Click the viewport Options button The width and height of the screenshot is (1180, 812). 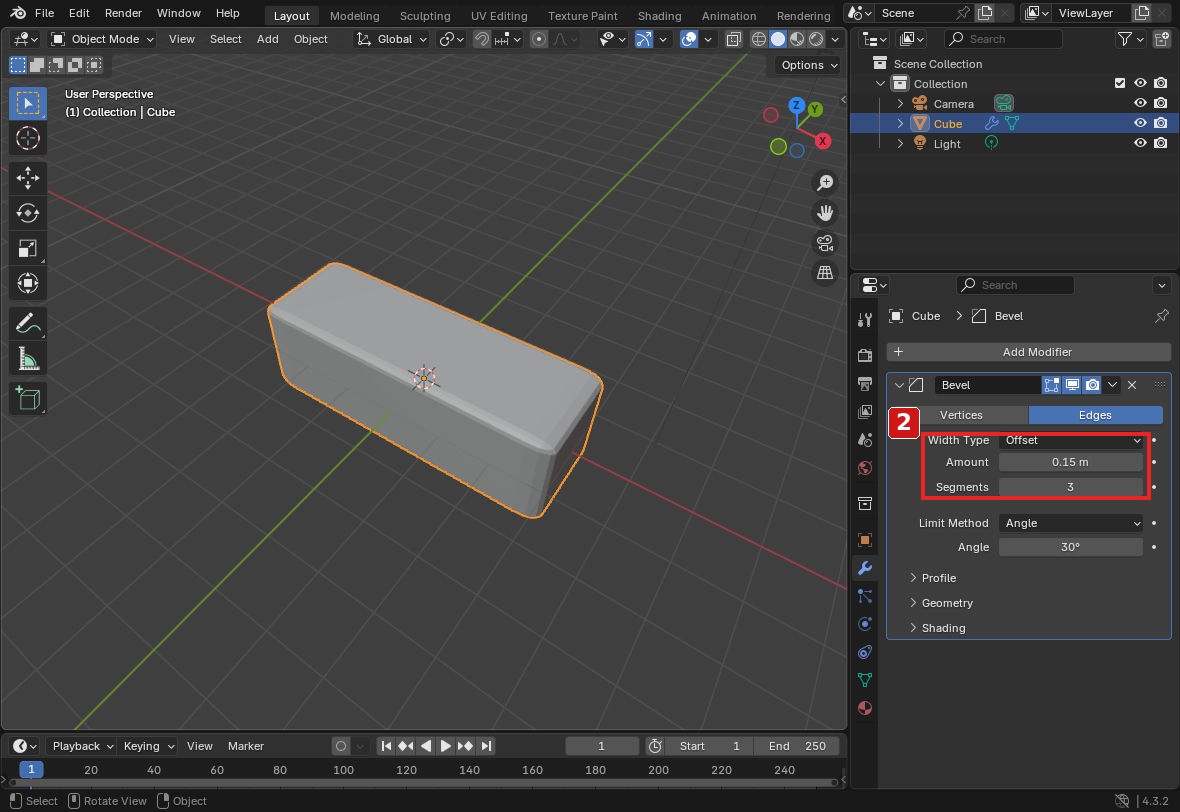(808, 65)
